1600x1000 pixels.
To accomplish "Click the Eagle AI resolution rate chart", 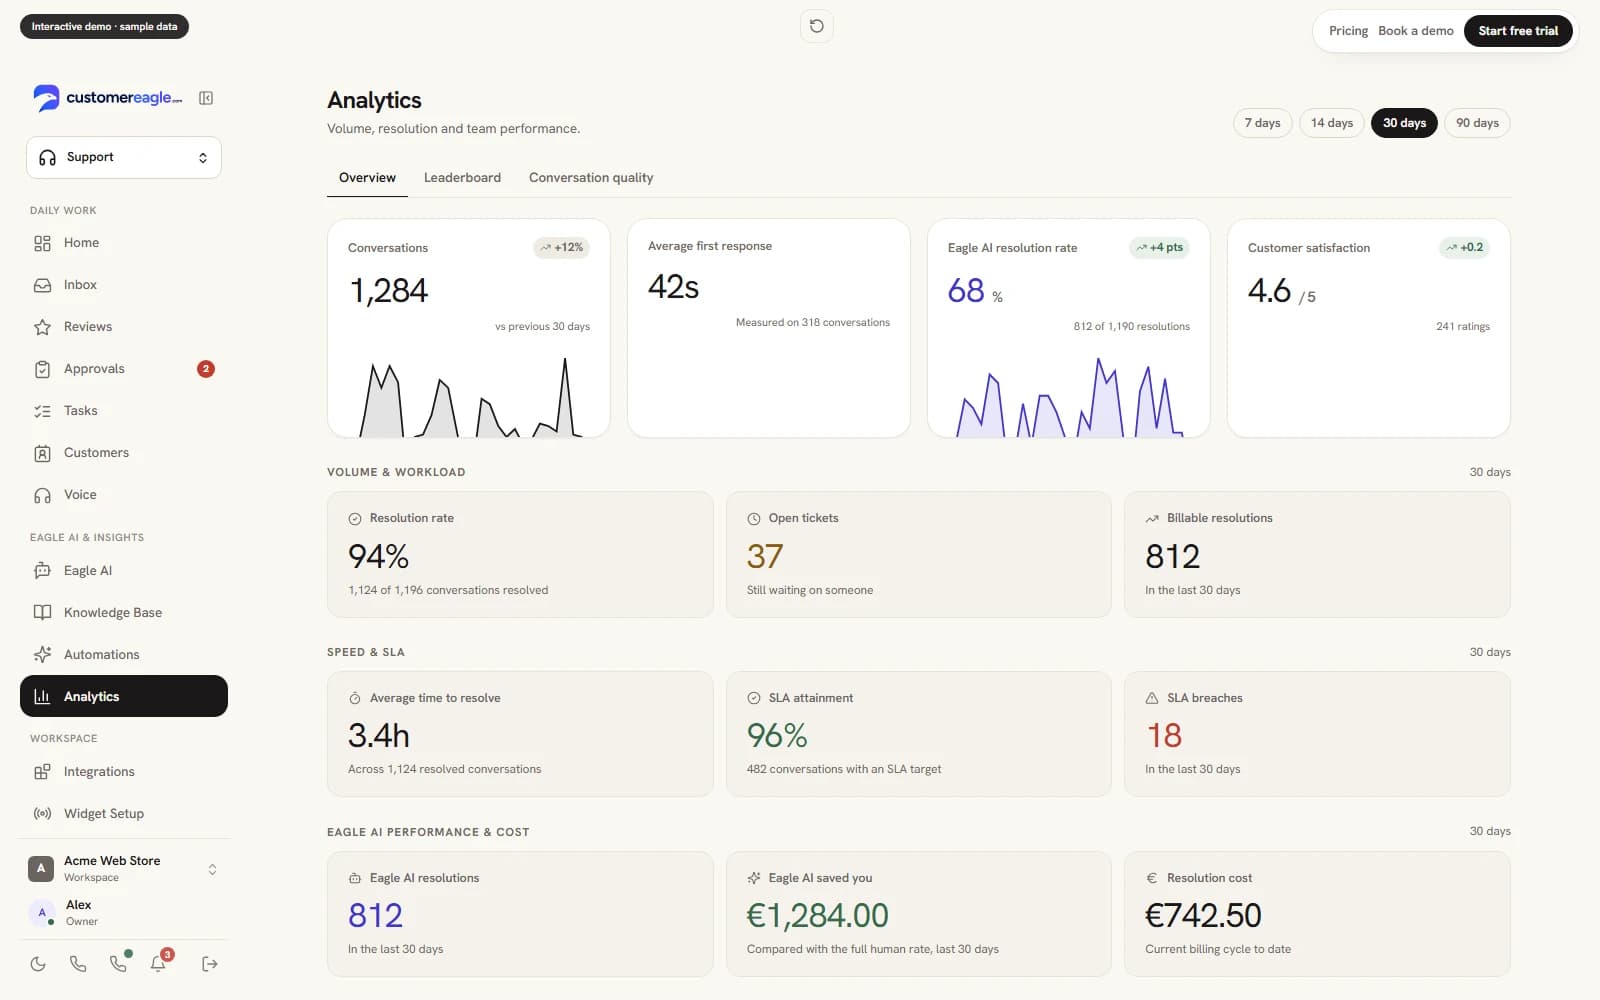I will [x=1069, y=397].
